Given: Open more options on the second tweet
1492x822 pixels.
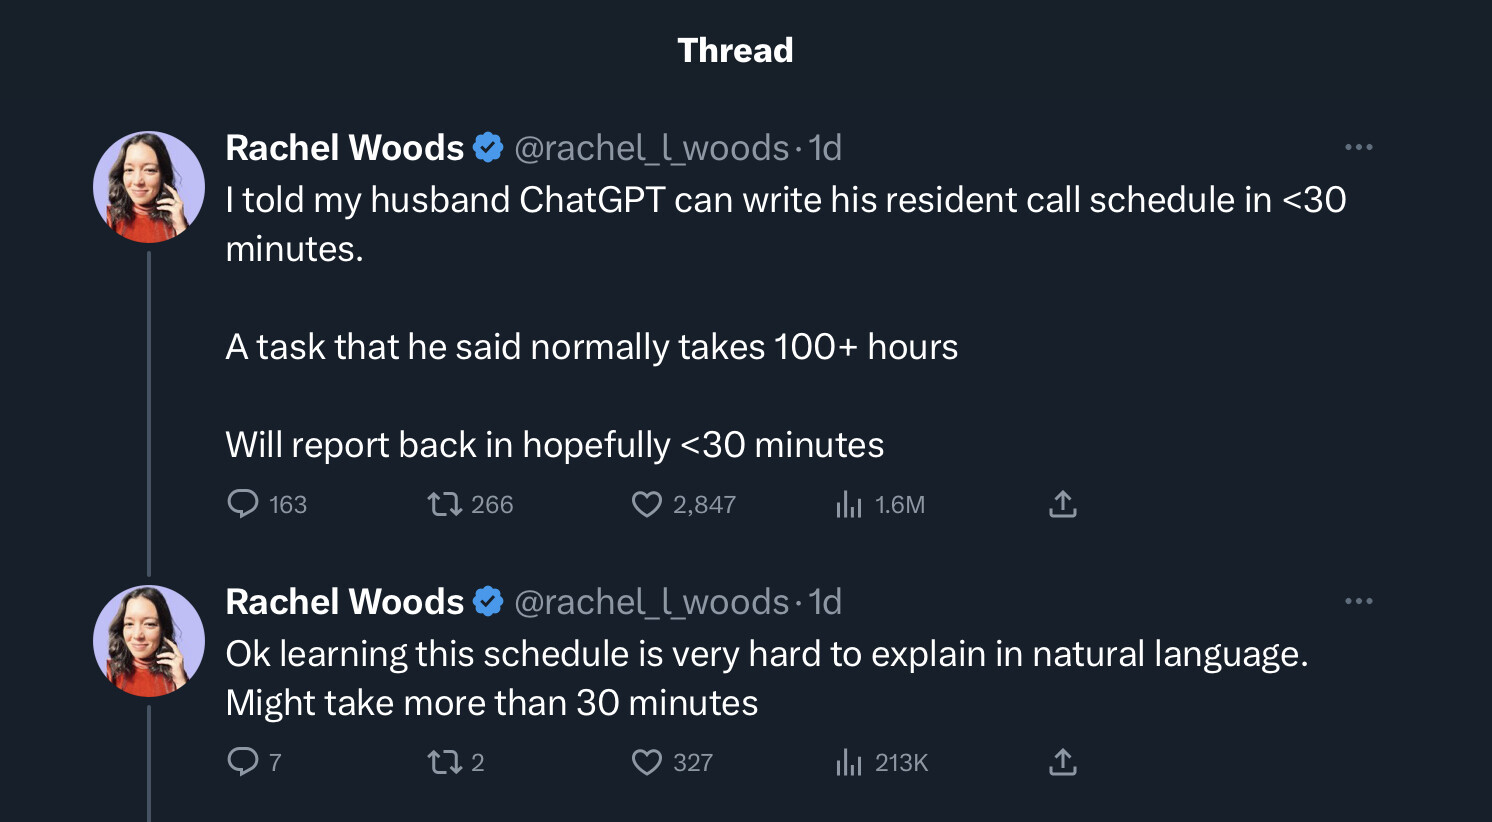Looking at the screenshot, I should click(x=1358, y=601).
